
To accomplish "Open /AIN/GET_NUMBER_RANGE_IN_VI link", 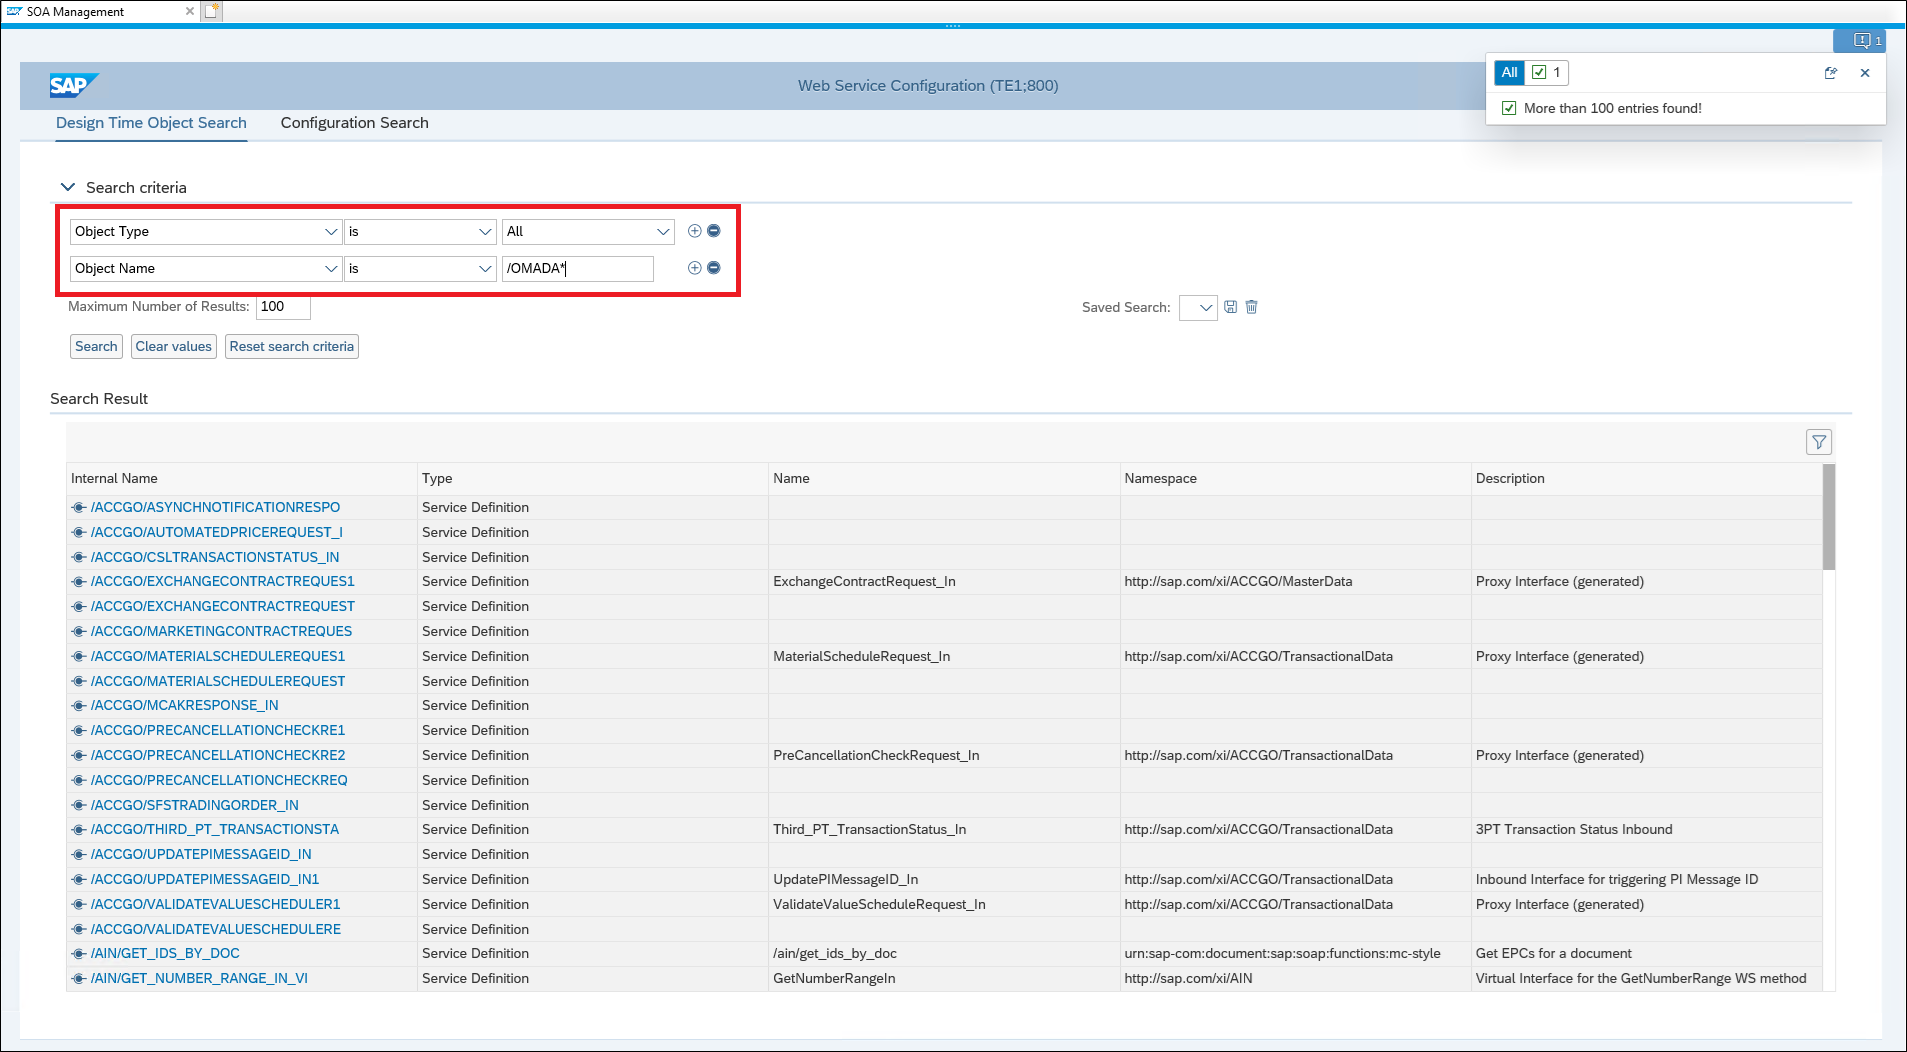I will point(199,978).
